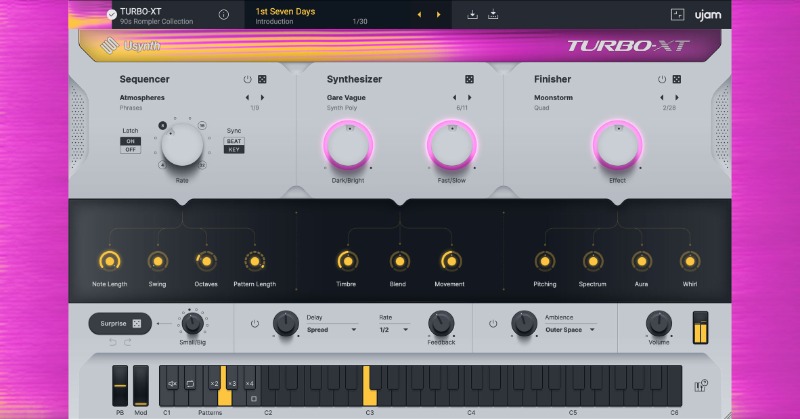This screenshot has width=800, height=419.
Task: Open the Ambience Outer Space dropdown
Action: 570,330
